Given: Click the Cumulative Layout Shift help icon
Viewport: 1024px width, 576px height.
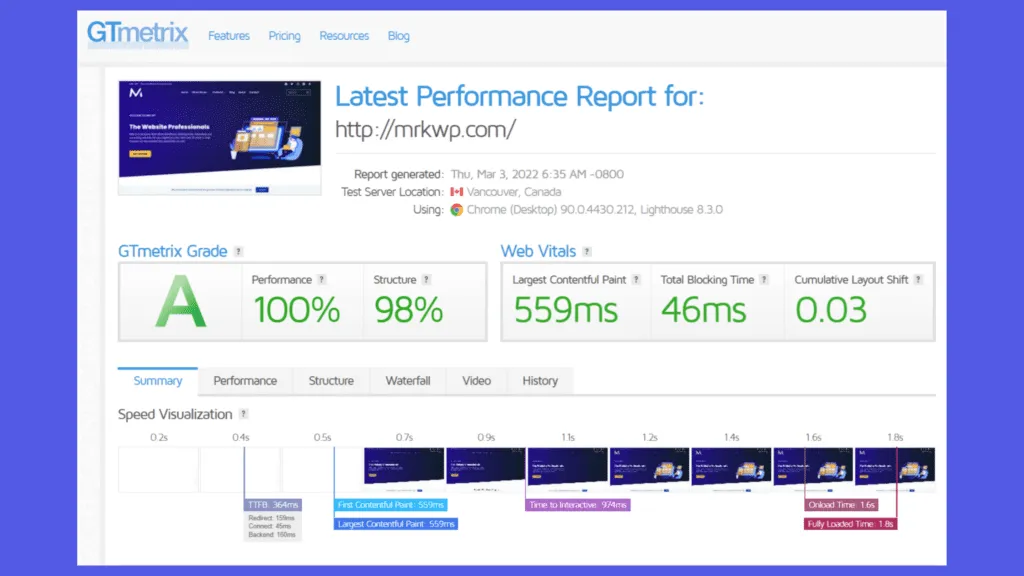Looking at the screenshot, I should [x=918, y=280].
